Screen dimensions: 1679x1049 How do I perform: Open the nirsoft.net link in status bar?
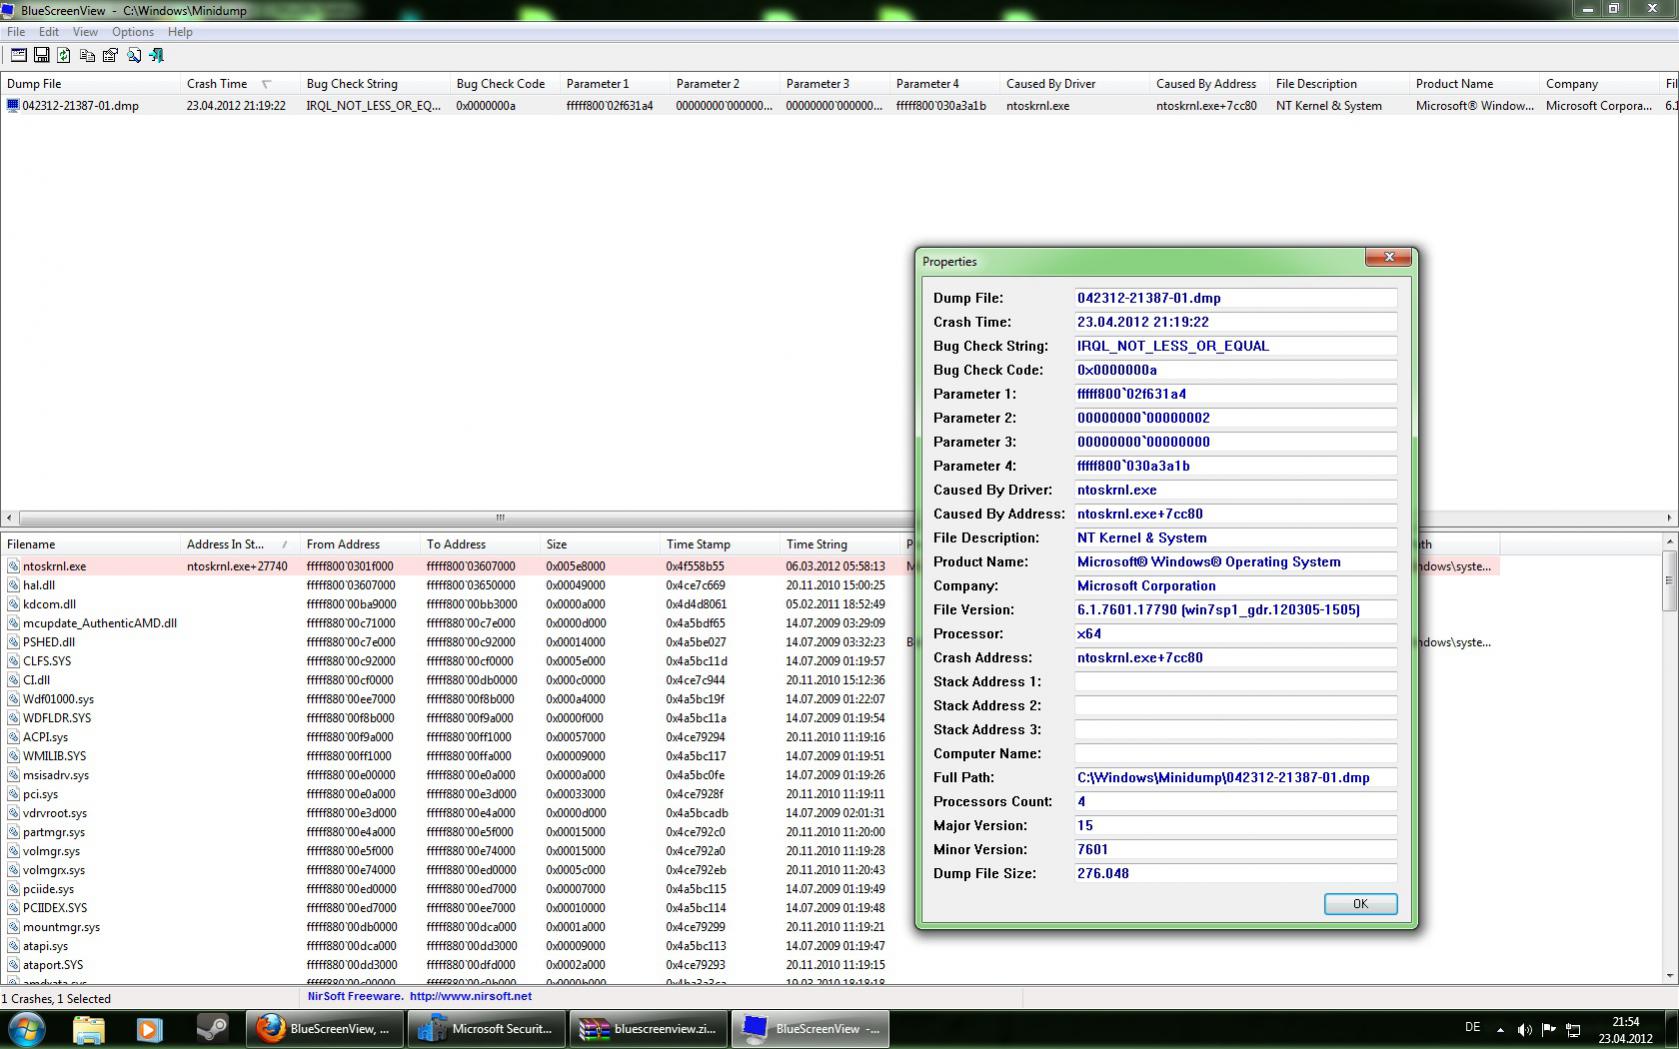click(470, 997)
